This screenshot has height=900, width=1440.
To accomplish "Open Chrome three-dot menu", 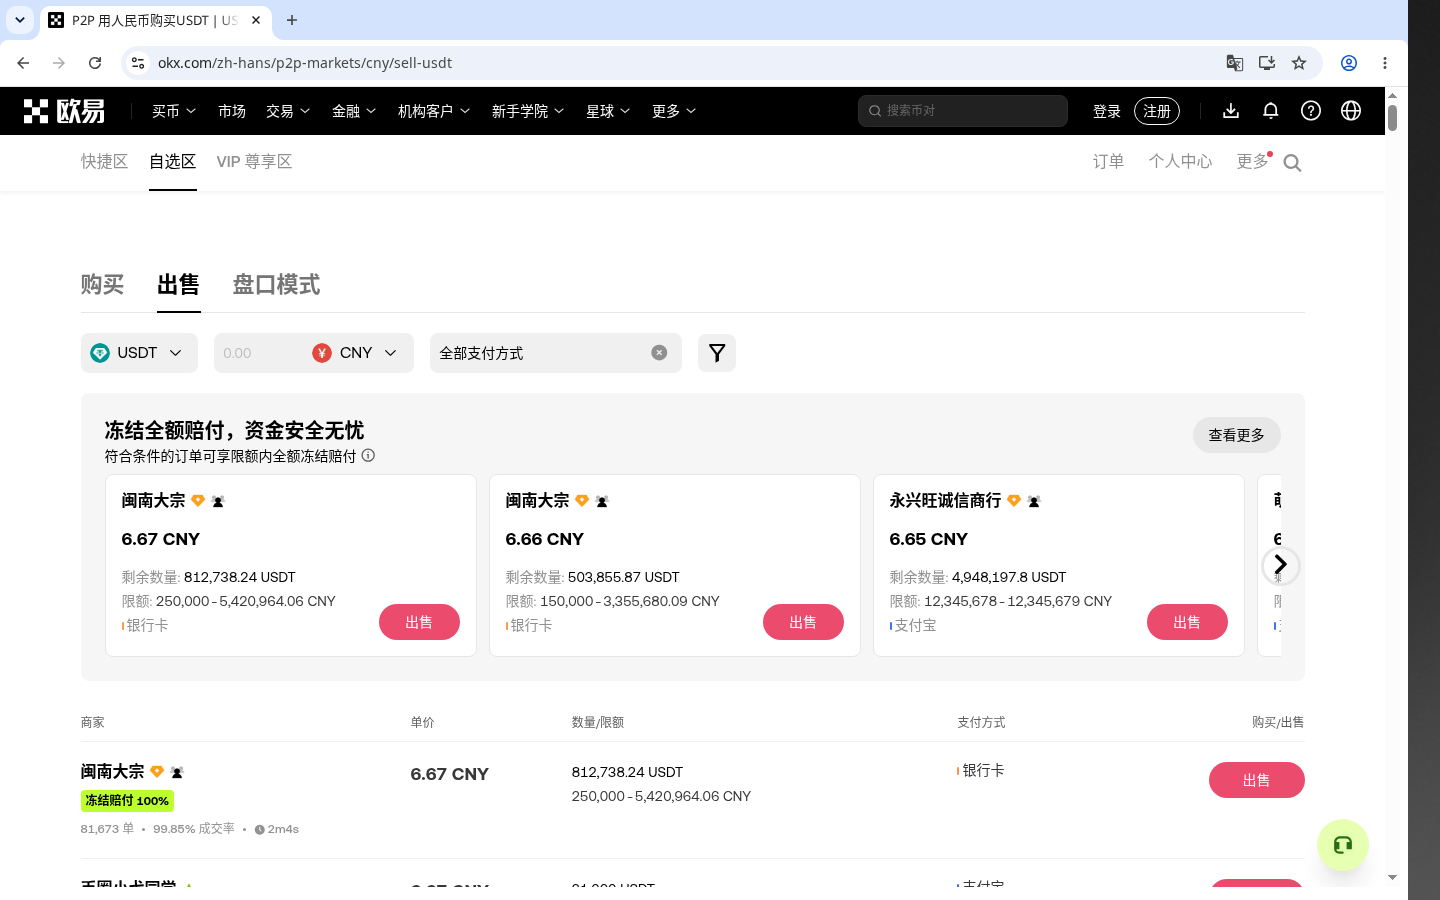I will [x=1385, y=63].
